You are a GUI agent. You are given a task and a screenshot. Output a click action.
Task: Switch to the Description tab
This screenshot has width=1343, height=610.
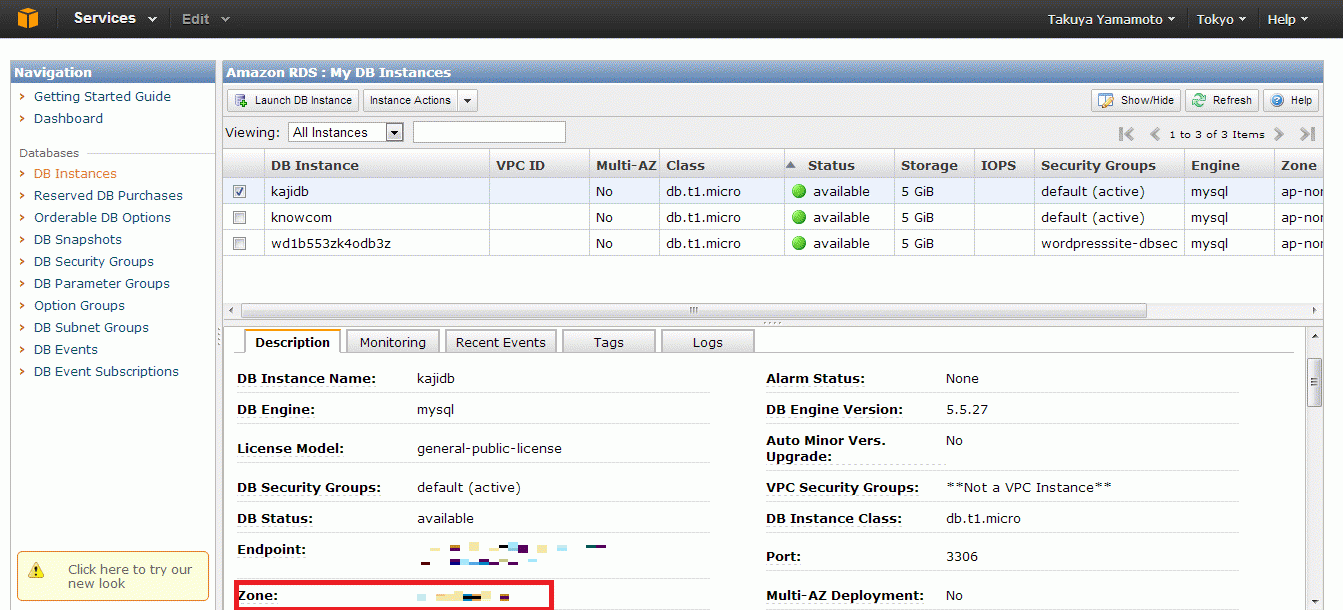[x=292, y=342]
